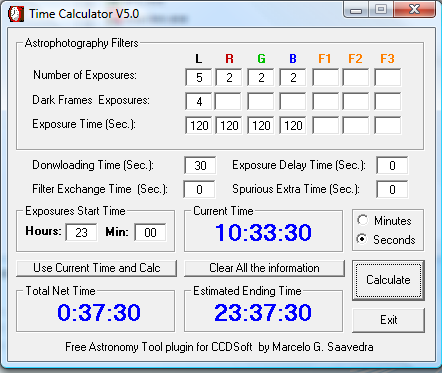Click the G Number of Exposures field
Screen dimensions: 442x373
click(x=261, y=77)
